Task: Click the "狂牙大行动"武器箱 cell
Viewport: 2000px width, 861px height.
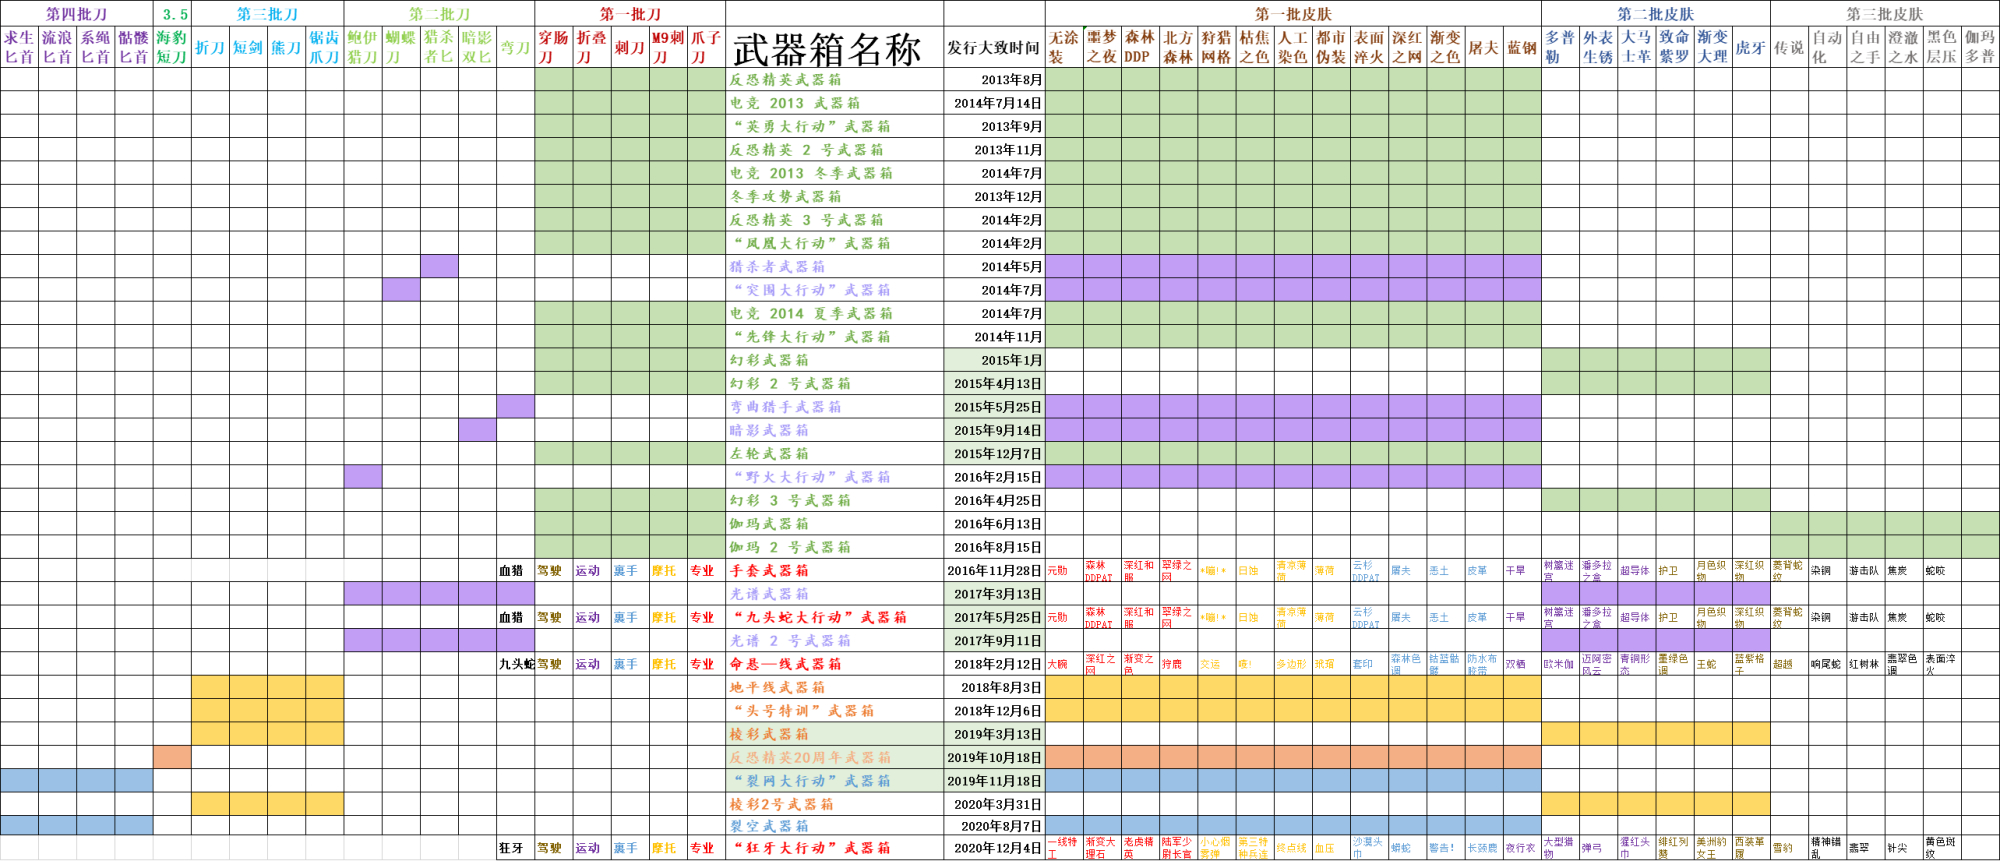Action: tap(835, 848)
